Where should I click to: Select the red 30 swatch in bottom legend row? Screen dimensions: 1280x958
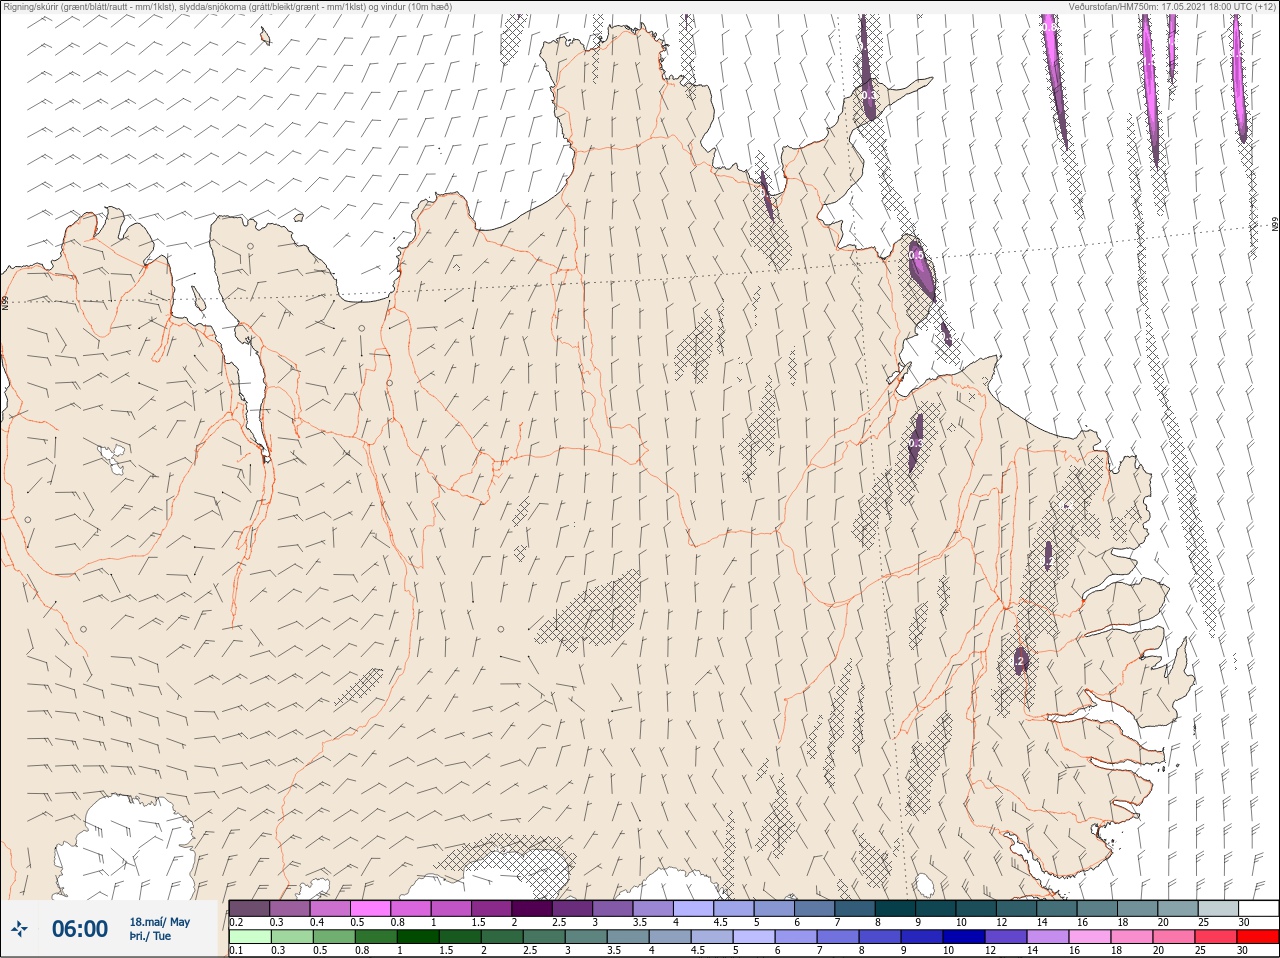(x=1258, y=937)
